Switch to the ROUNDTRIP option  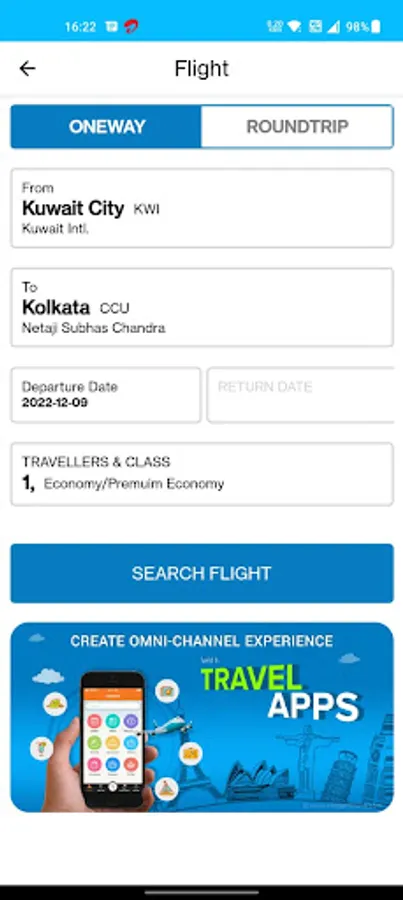pyautogui.click(x=297, y=126)
